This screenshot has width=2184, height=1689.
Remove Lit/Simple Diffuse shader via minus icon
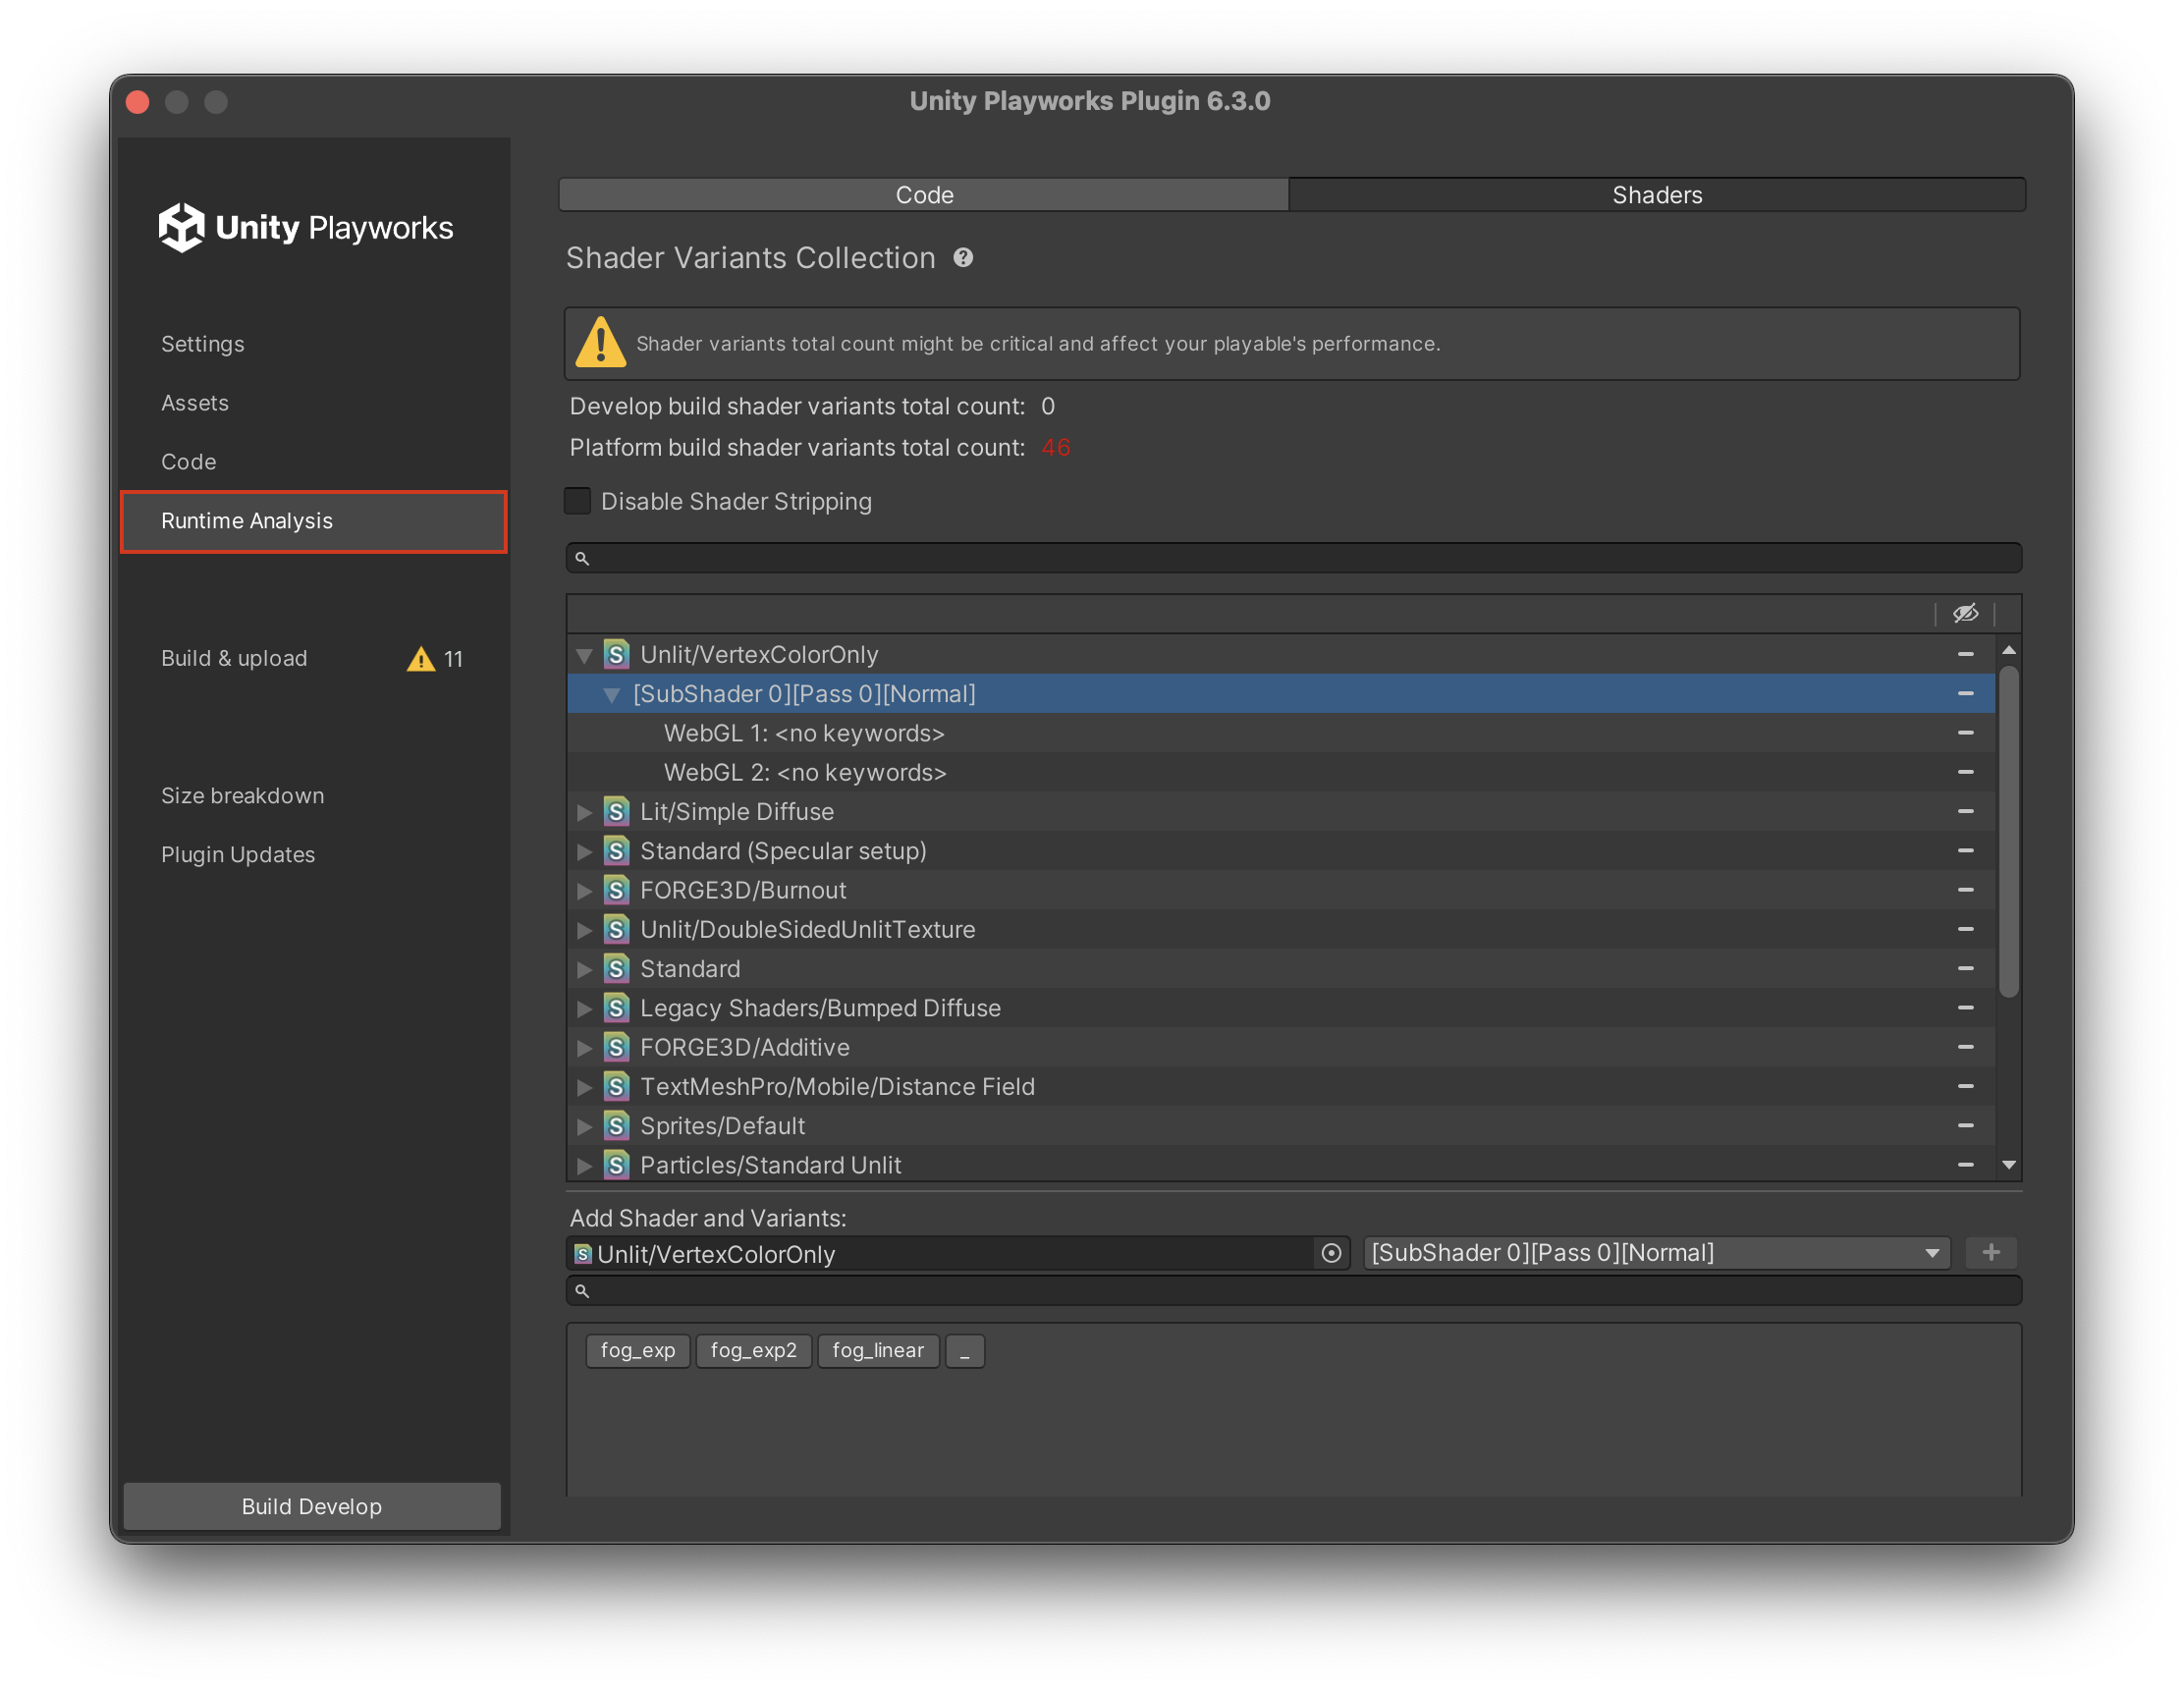pyautogui.click(x=1965, y=812)
